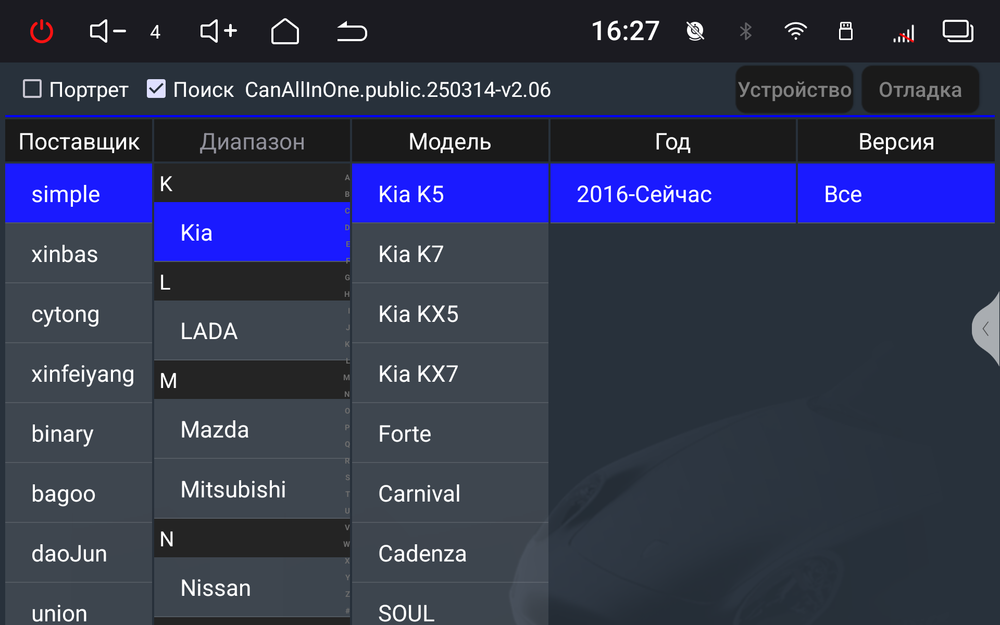Tap the home icon in the top bar
The height and width of the screenshot is (625, 1000).
coord(285,31)
